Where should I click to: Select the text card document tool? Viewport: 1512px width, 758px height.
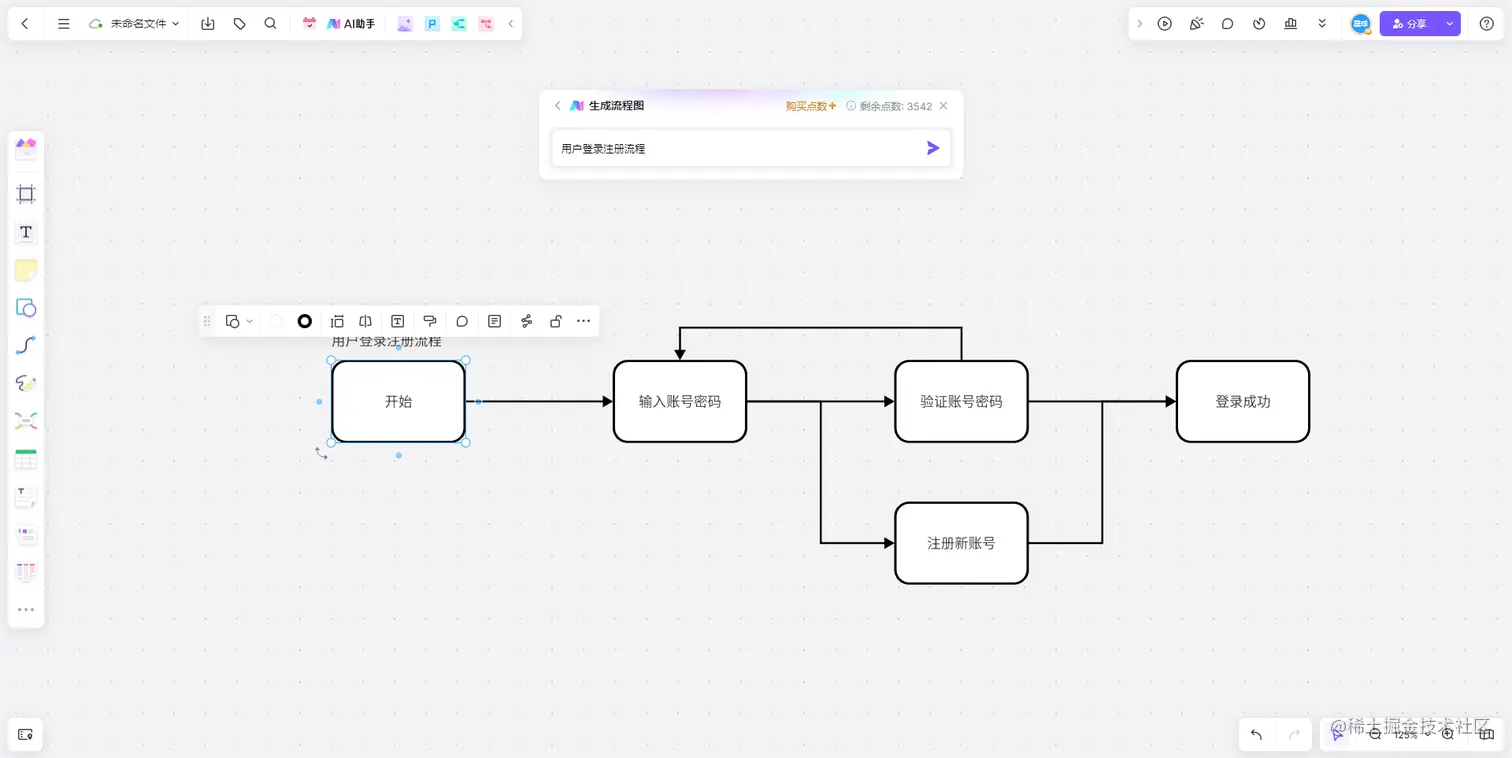26,497
